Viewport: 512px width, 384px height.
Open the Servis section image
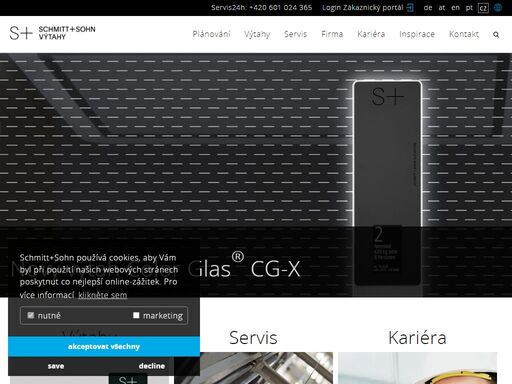coord(253,368)
